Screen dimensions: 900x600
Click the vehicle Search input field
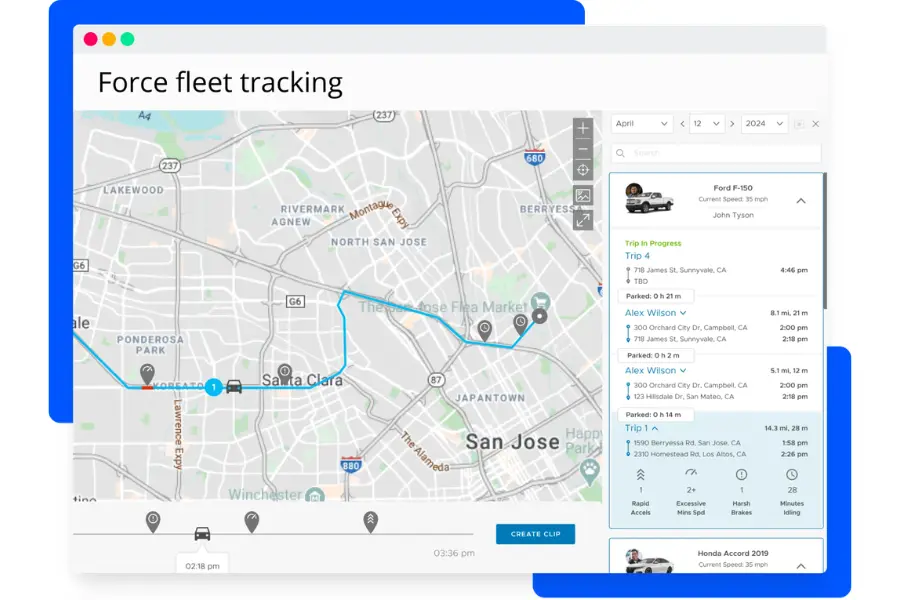tap(716, 153)
